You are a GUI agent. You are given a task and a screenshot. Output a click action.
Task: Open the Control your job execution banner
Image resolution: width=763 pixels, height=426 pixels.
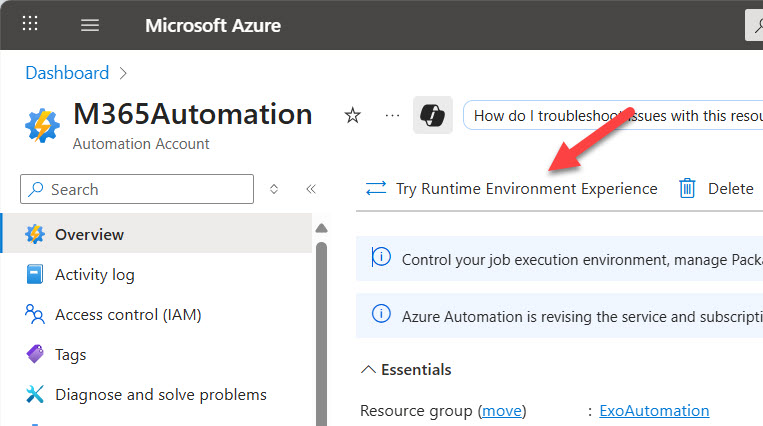[x=560, y=259]
